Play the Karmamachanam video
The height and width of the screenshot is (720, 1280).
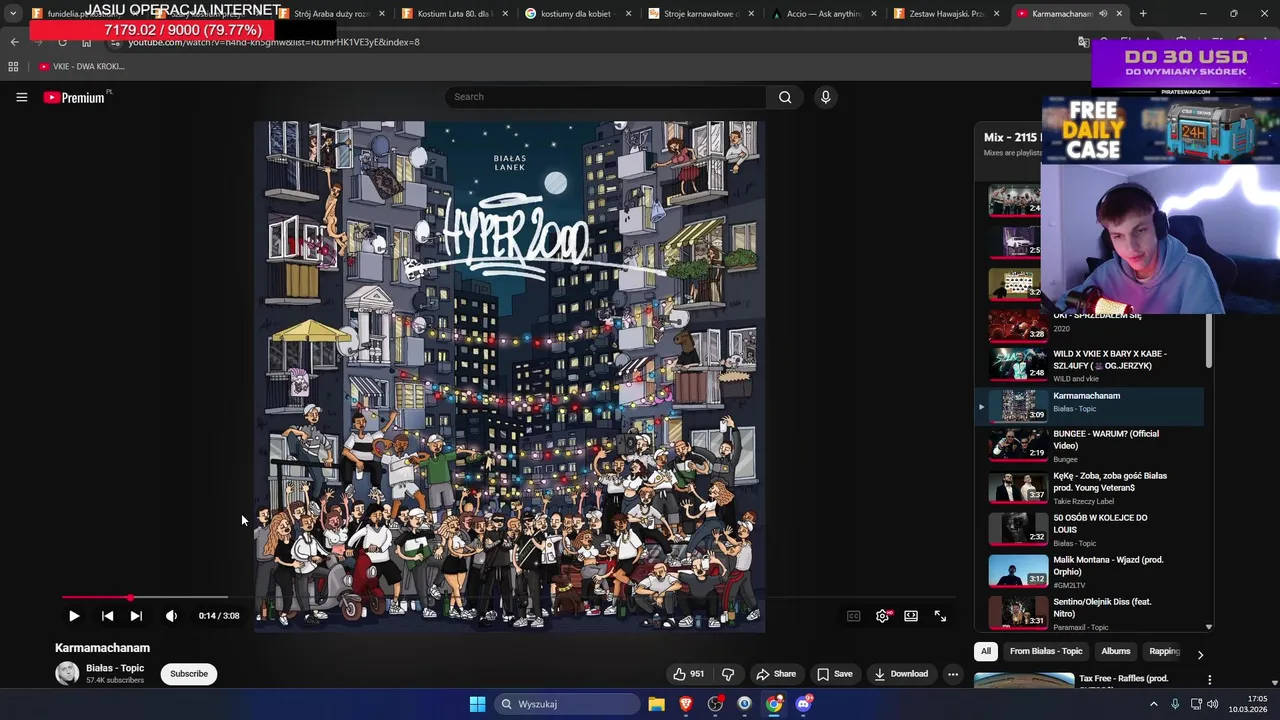pyautogui.click(x=74, y=616)
